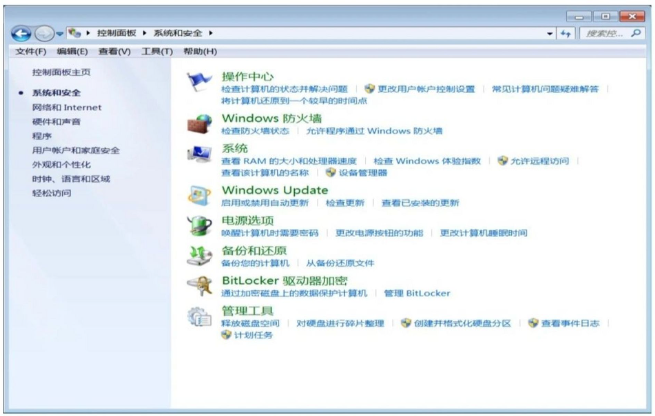Click 检查防火墙状态 link
655x416 pixels.
click(255, 131)
